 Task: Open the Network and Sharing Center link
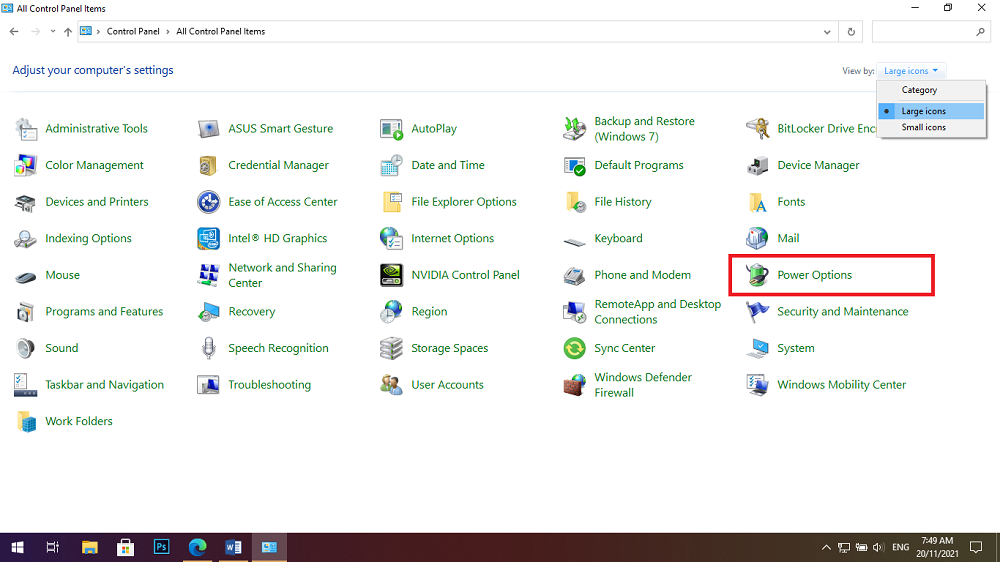(x=282, y=275)
